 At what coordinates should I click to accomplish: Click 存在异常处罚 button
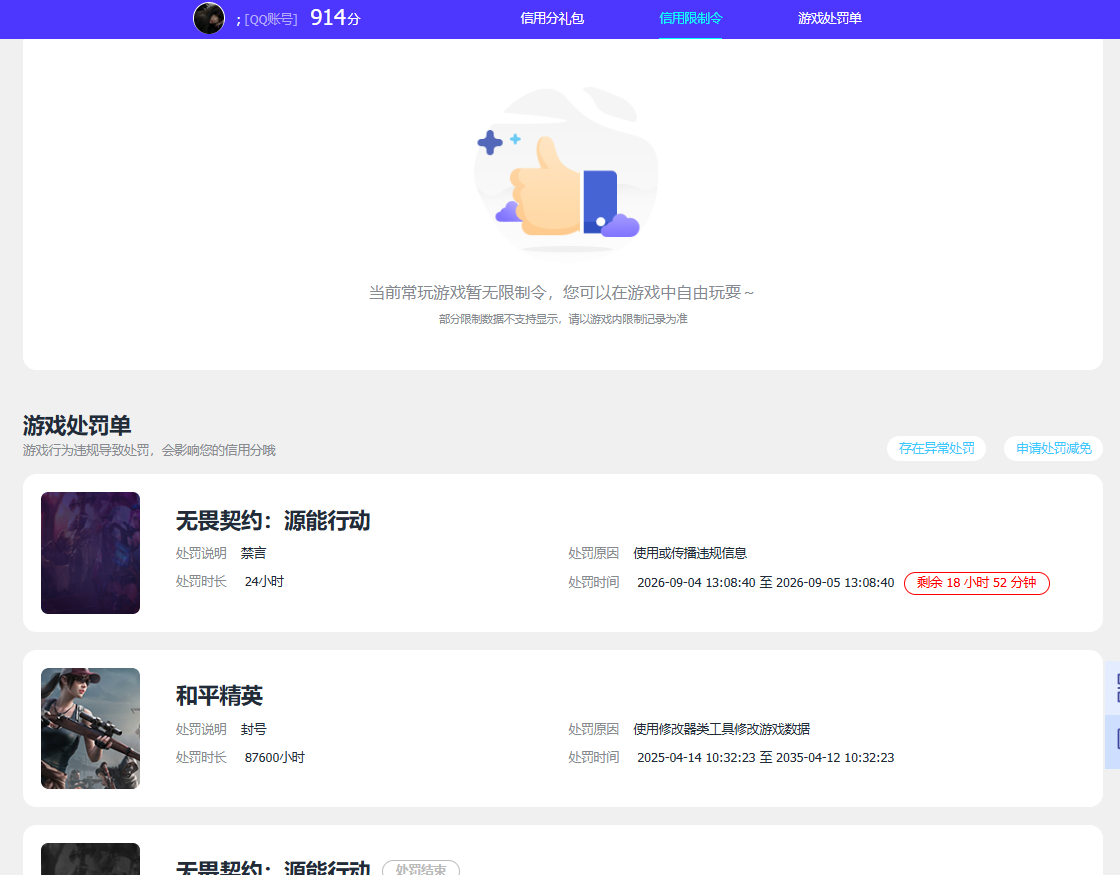click(936, 449)
